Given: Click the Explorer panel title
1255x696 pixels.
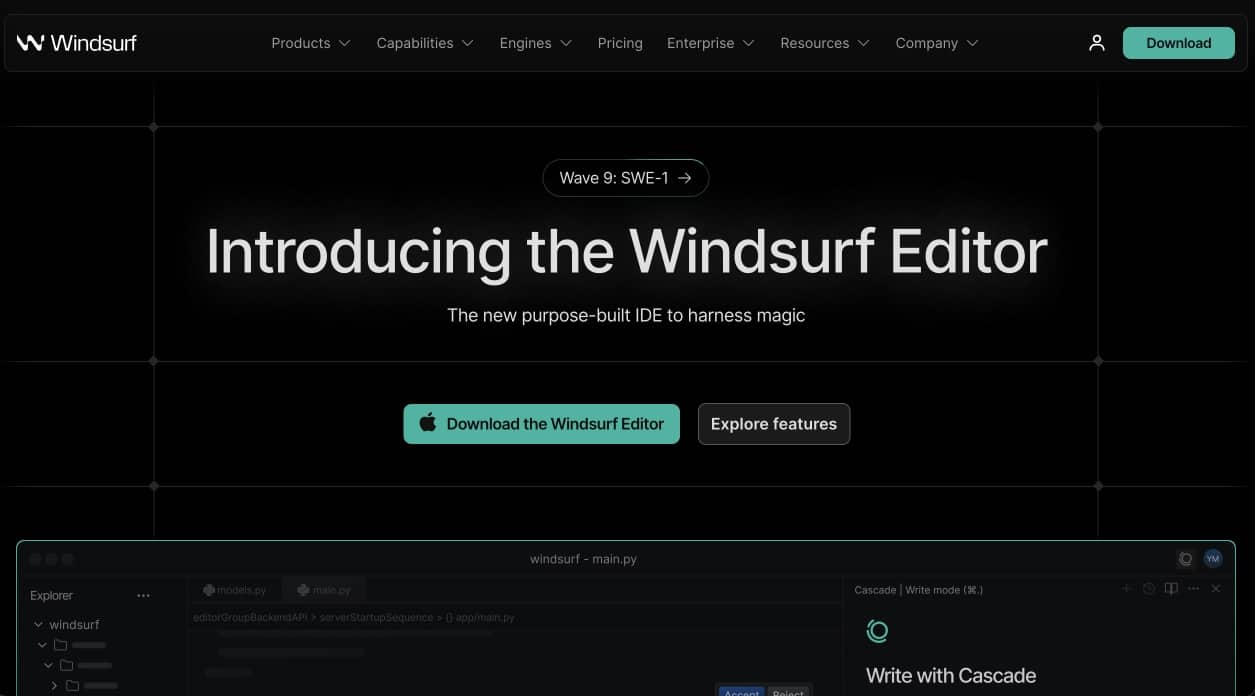Looking at the screenshot, I should tap(51, 596).
